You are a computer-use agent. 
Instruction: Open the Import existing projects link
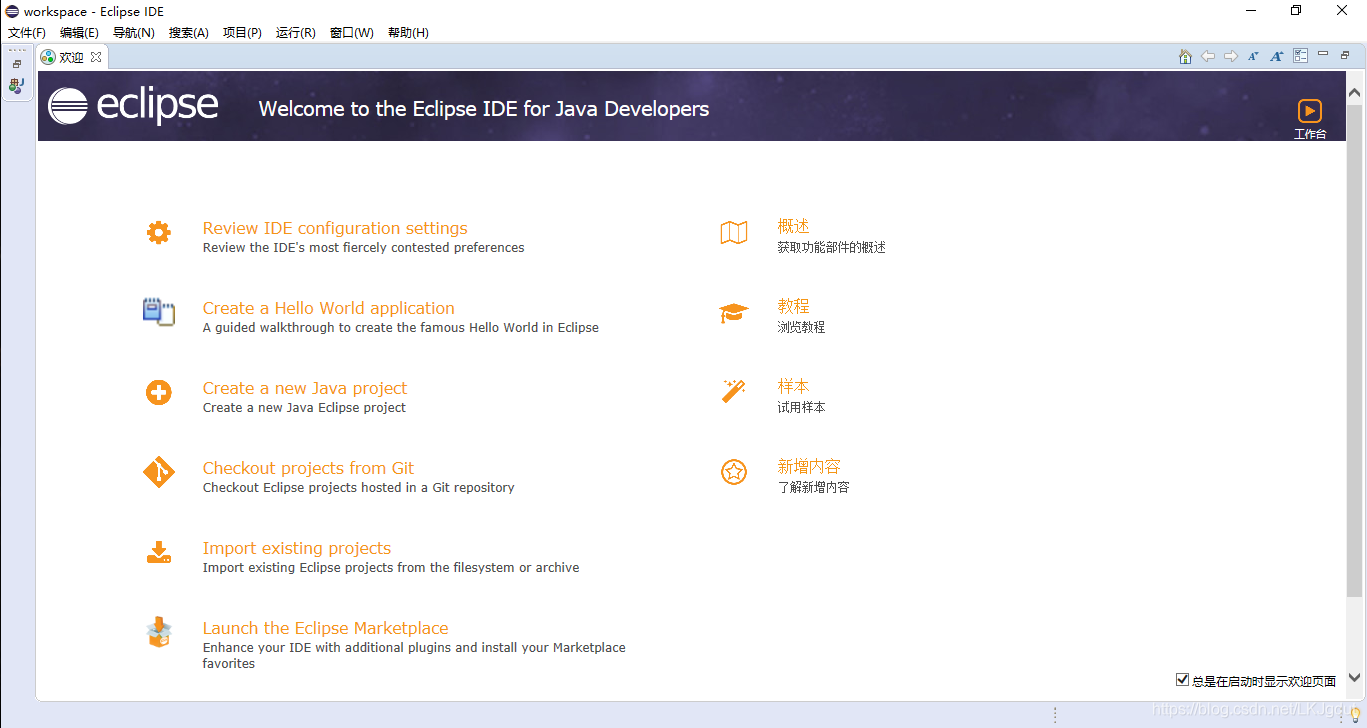[x=297, y=548]
